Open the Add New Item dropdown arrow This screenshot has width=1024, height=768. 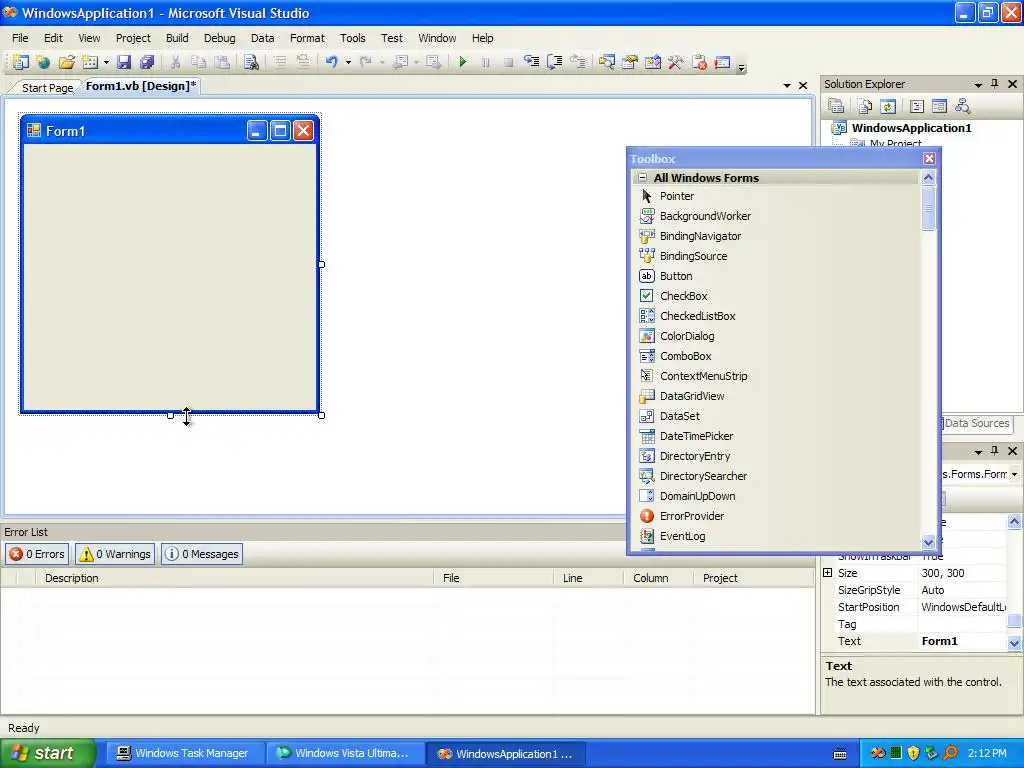click(106, 62)
